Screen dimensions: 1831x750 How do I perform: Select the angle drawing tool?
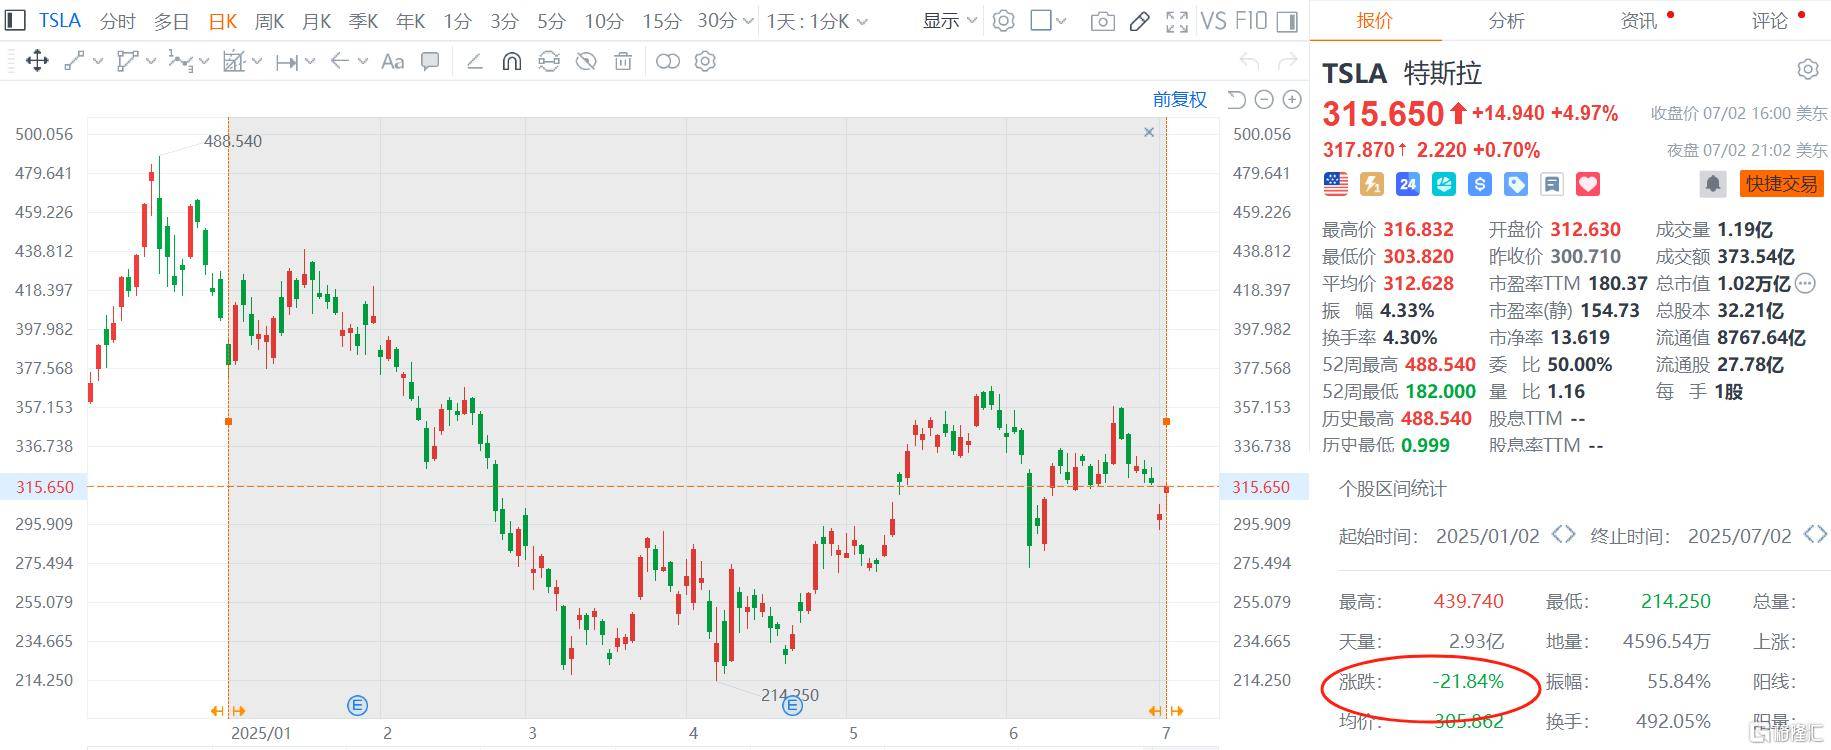click(x=475, y=62)
